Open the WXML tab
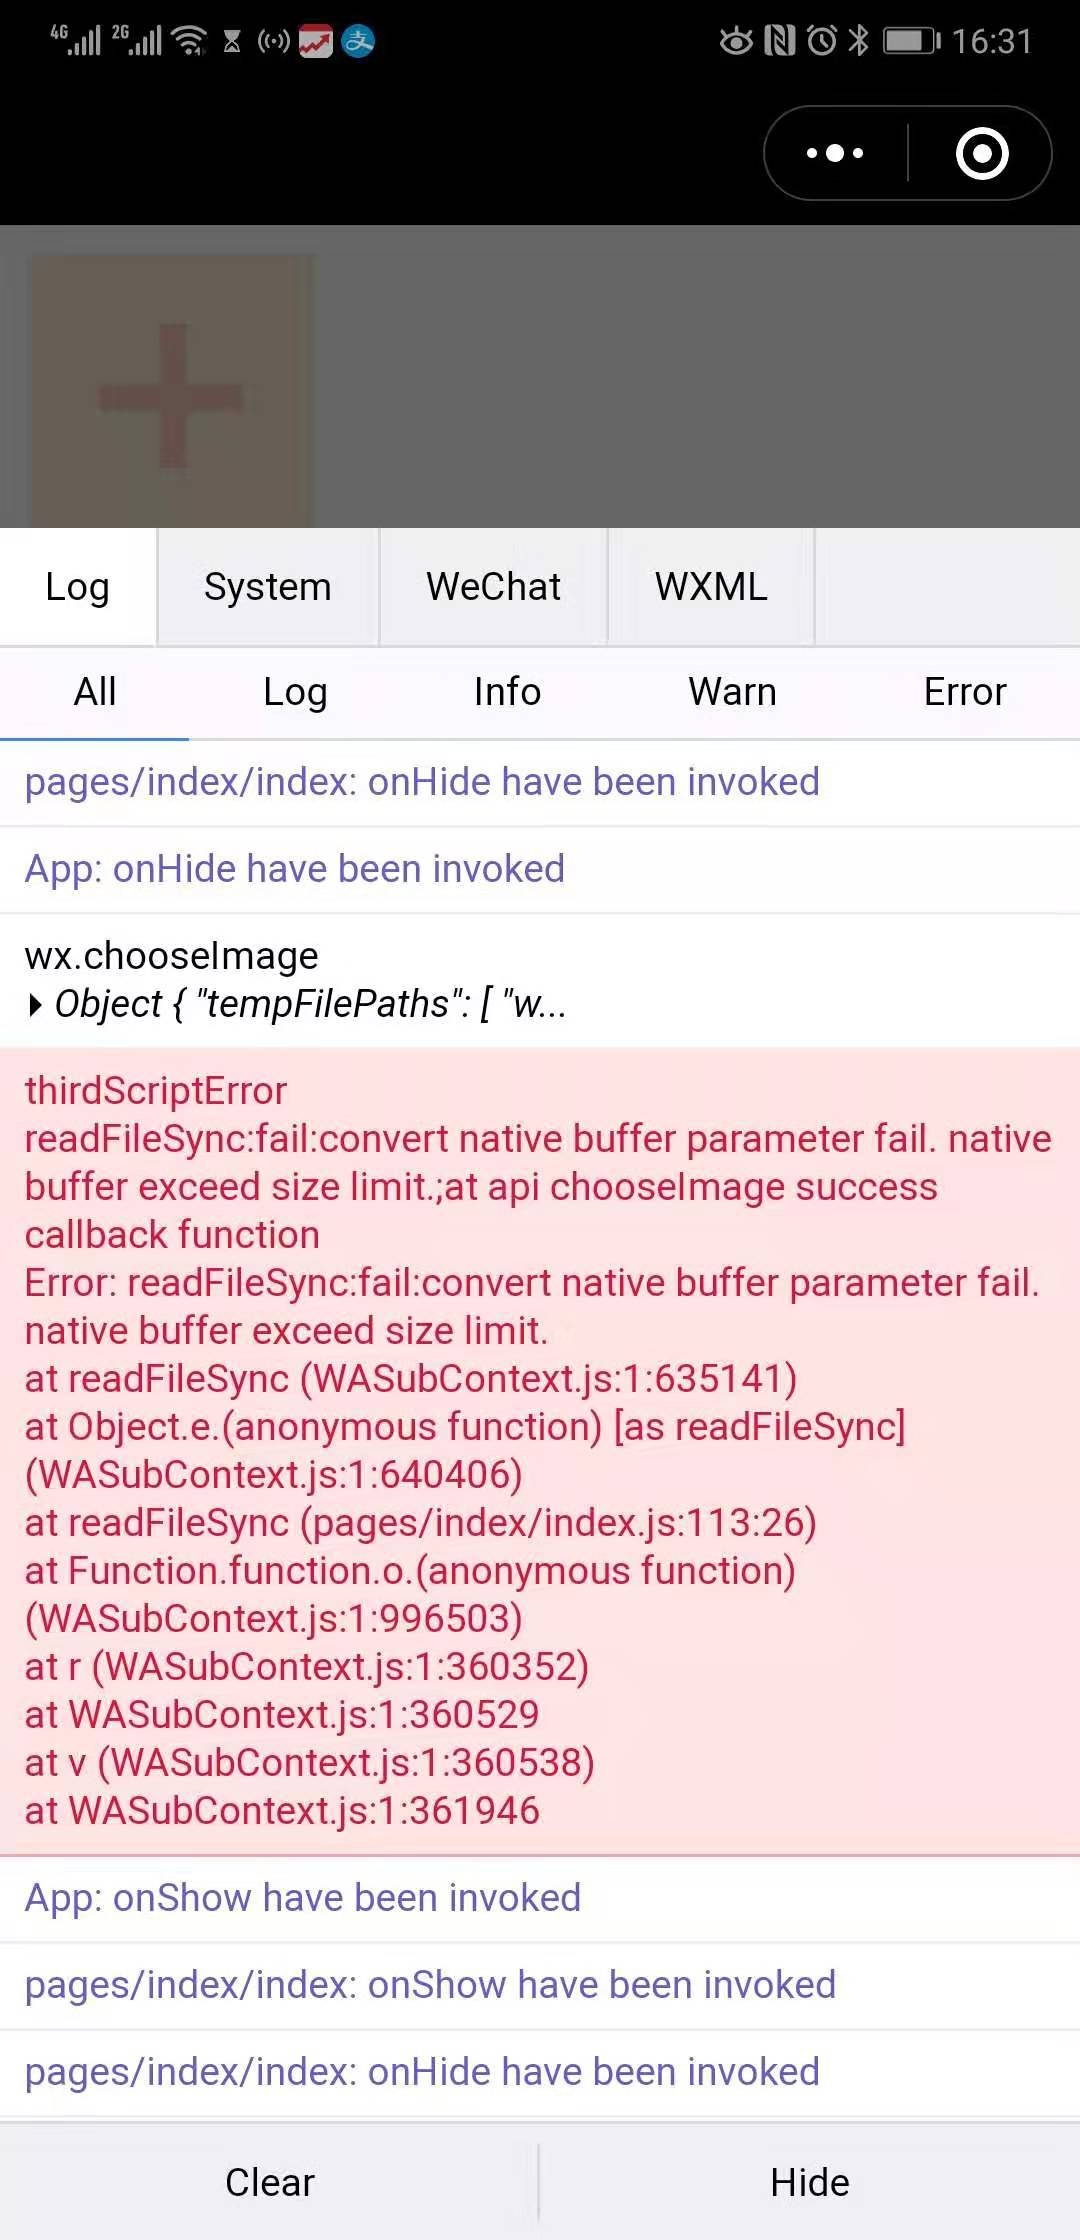Image resolution: width=1080 pixels, height=2240 pixels. (711, 587)
